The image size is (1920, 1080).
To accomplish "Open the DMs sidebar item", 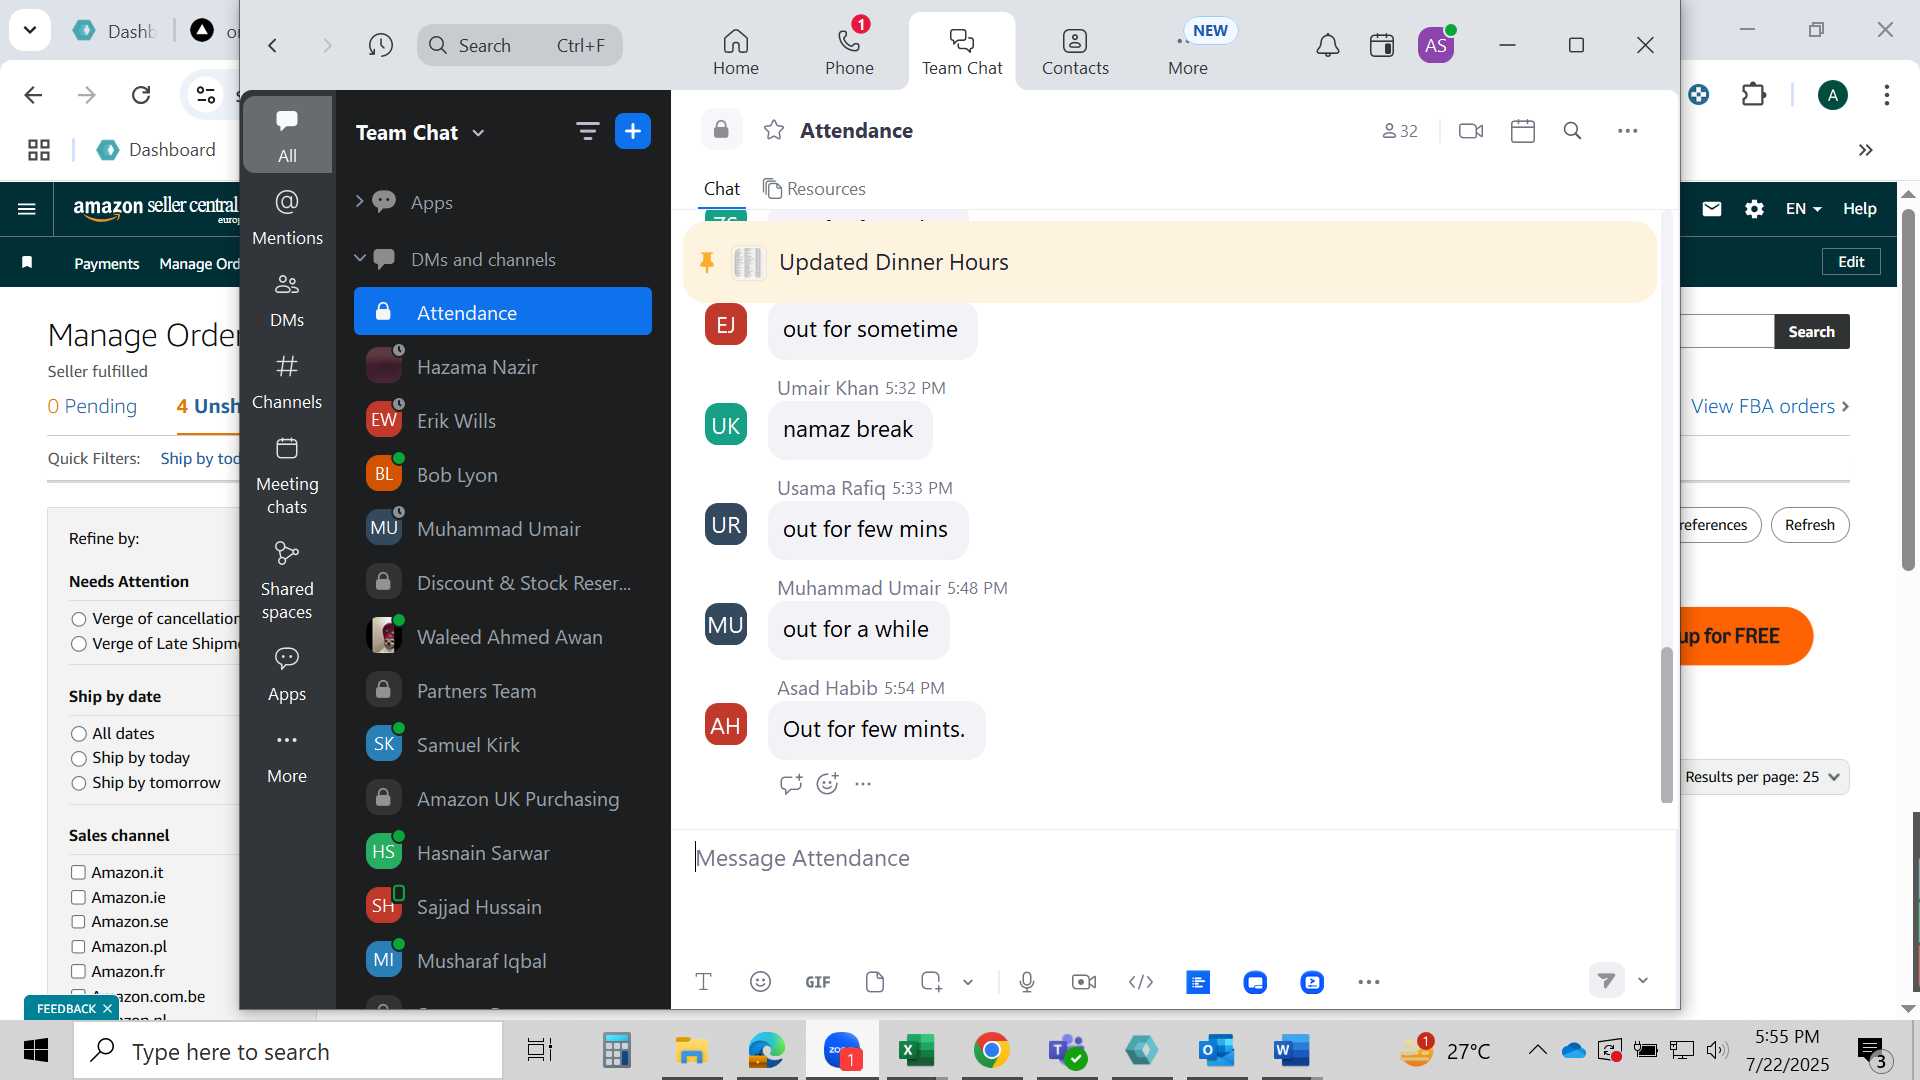I will coord(287,300).
